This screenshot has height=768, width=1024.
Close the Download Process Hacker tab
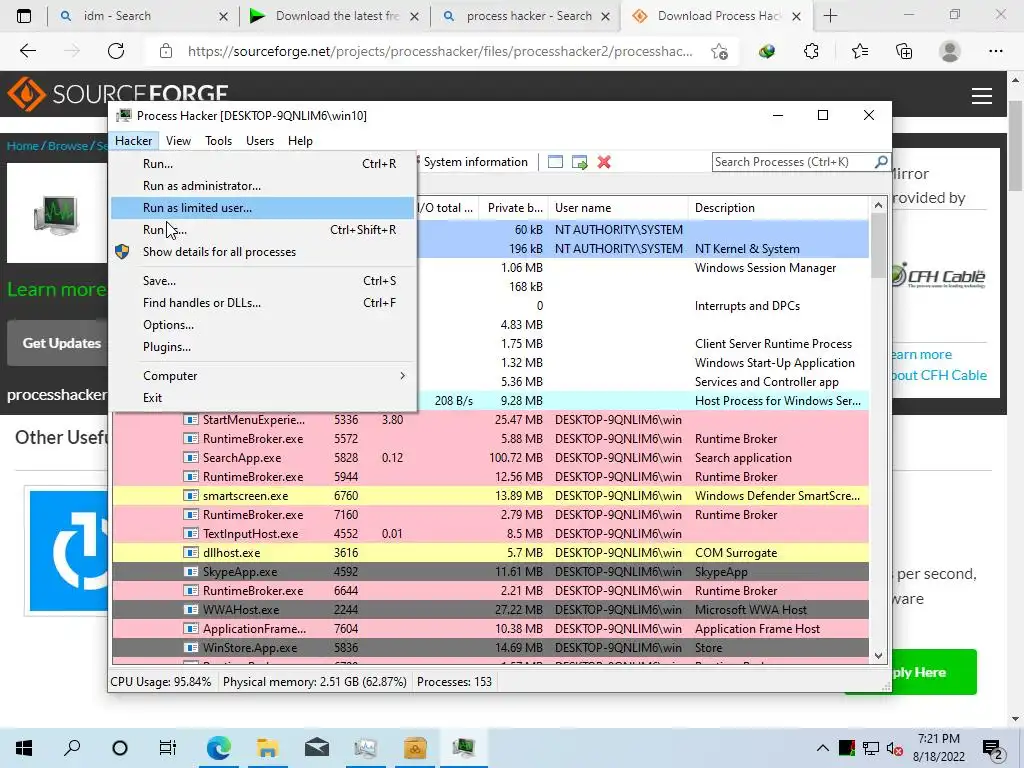pos(796,17)
